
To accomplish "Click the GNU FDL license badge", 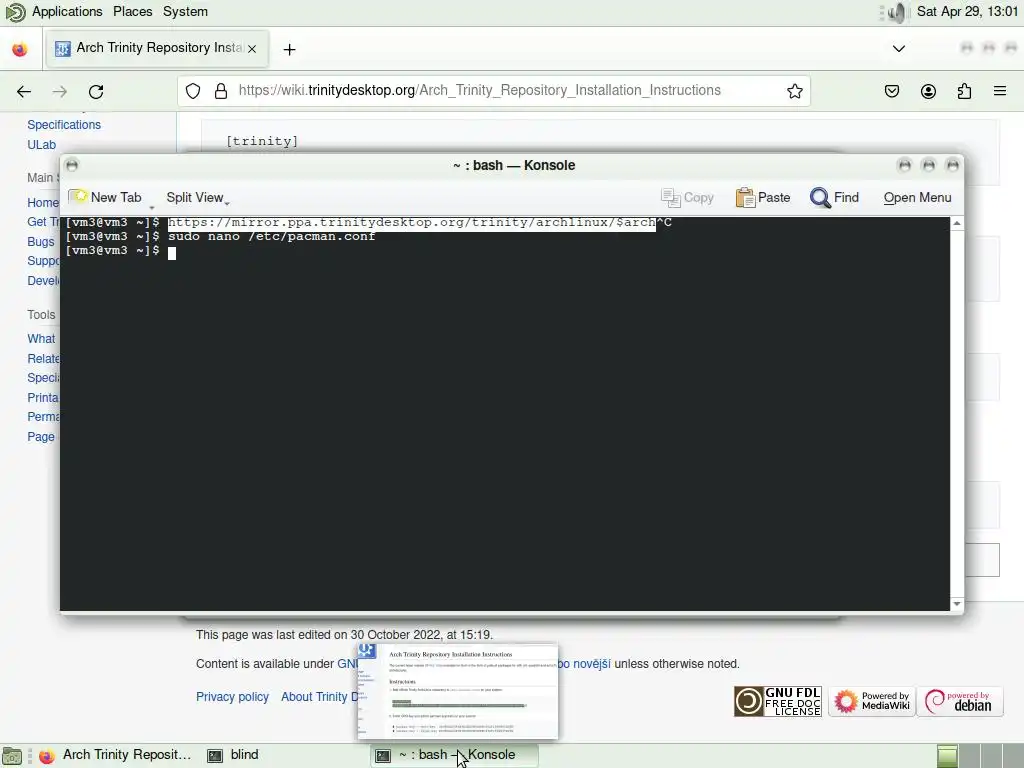I will [x=778, y=701].
